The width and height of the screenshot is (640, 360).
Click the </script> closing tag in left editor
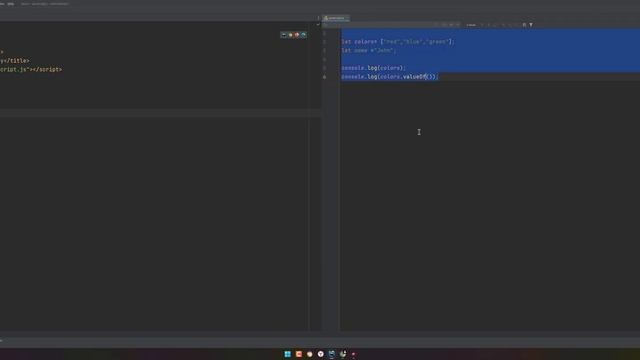(47, 69)
